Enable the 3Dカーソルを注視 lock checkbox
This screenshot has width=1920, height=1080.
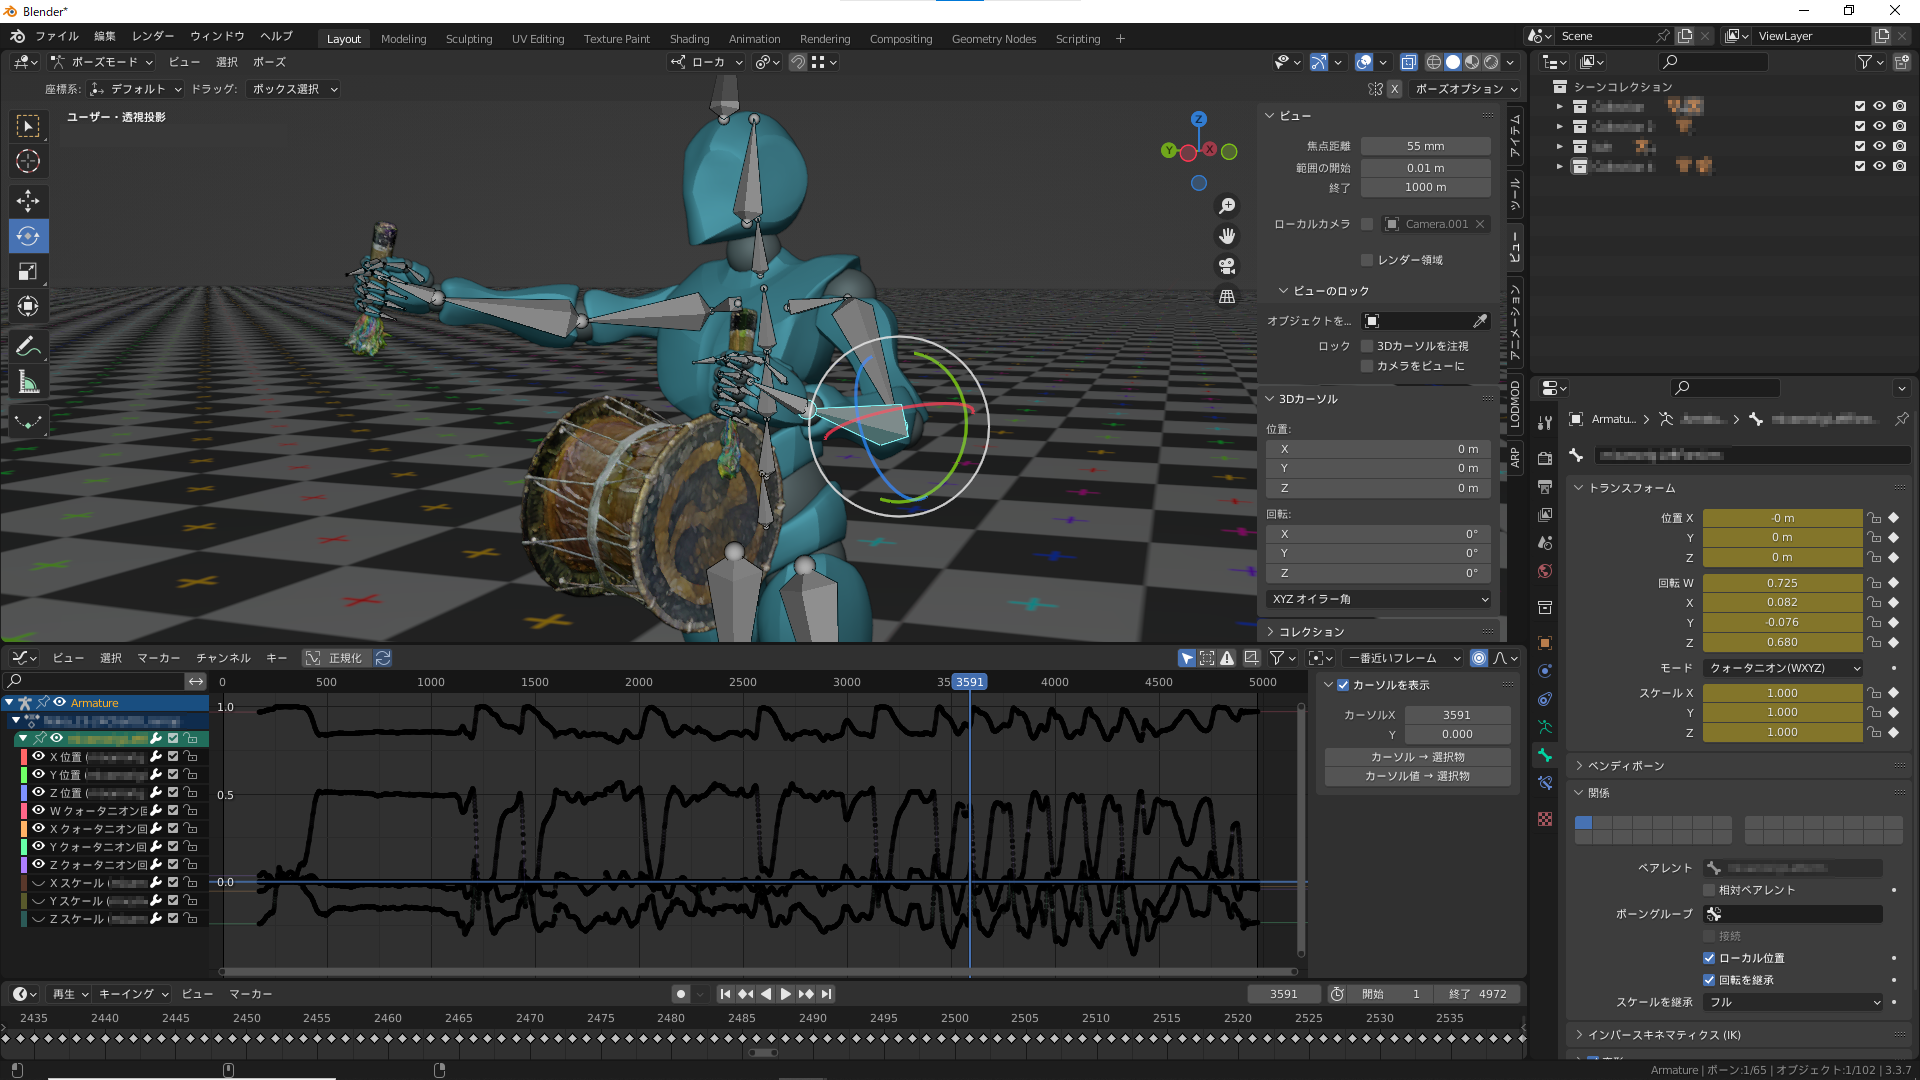point(1367,346)
